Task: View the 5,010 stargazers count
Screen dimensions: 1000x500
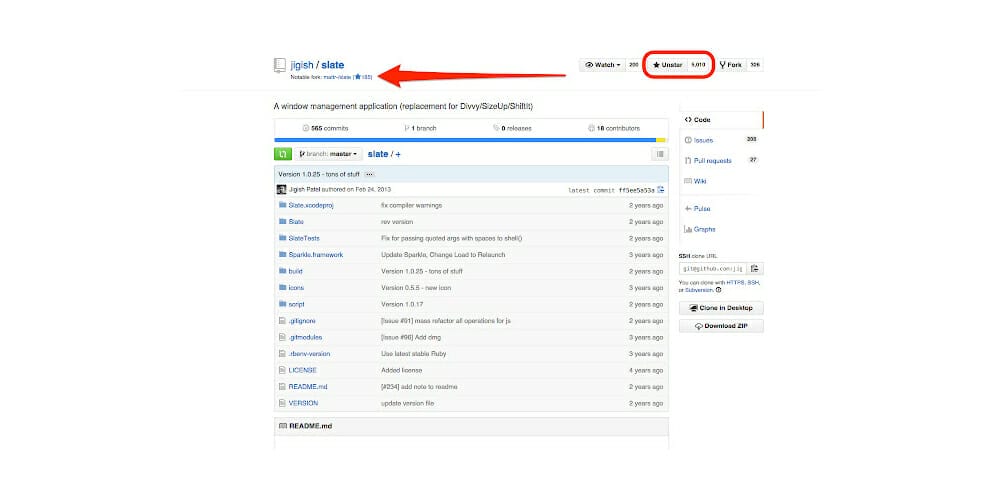Action: (x=698, y=65)
